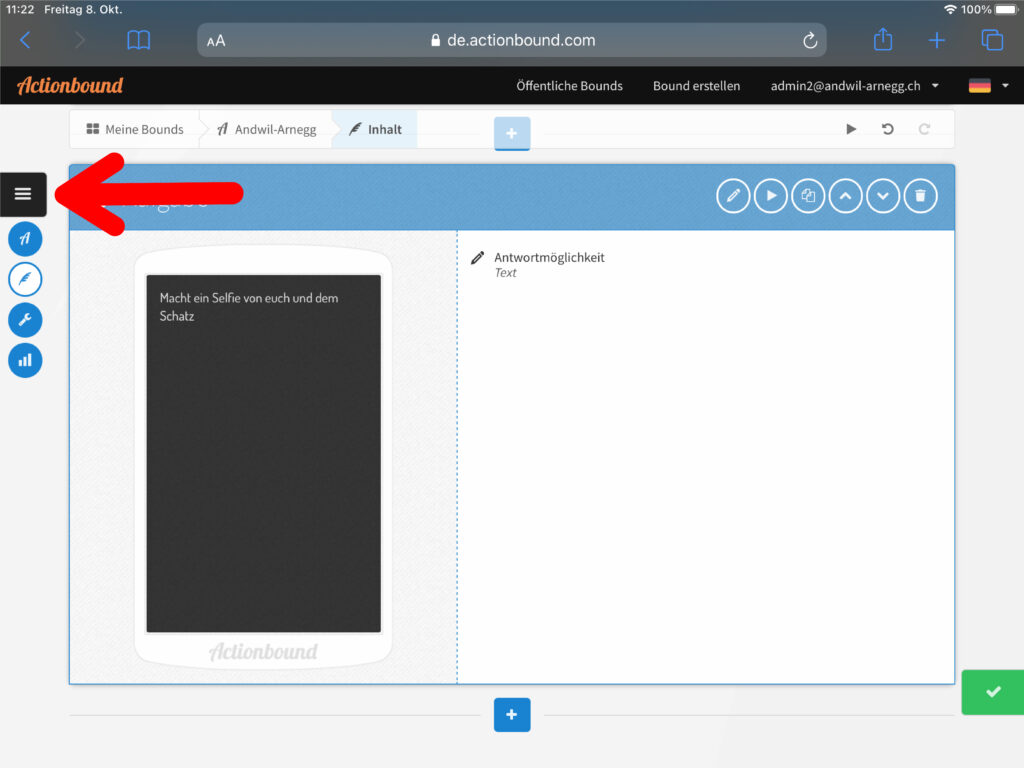
Task: Move element up with chevron-up icon
Action: (x=845, y=196)
